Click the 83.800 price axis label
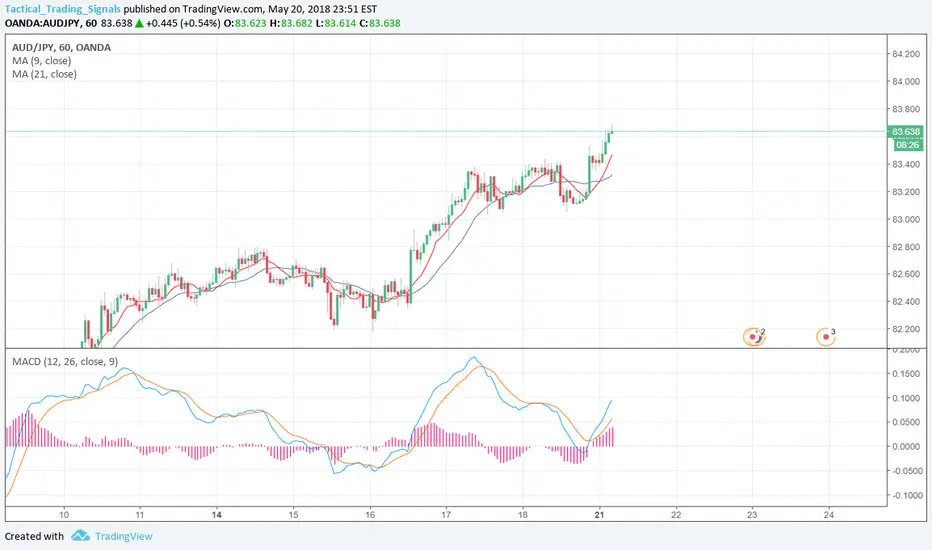This screenshot has height=550, width=932. click(905, 109)
